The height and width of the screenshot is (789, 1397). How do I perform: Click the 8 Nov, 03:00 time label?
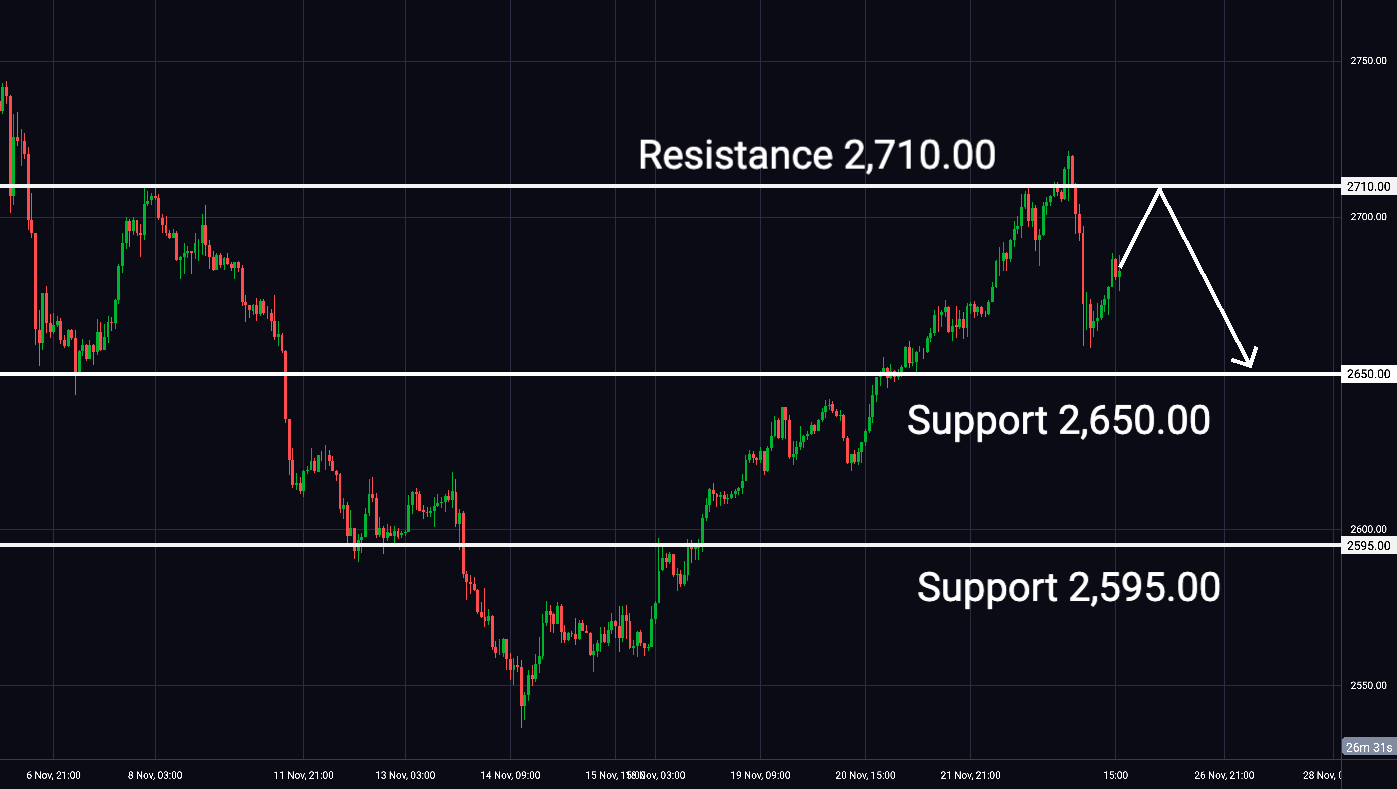(155, 775)
